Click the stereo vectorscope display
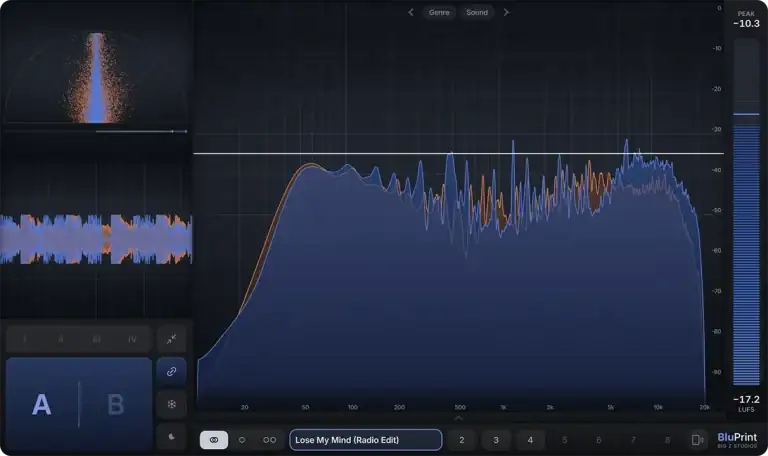768x456 pixels. pos(96,76)
